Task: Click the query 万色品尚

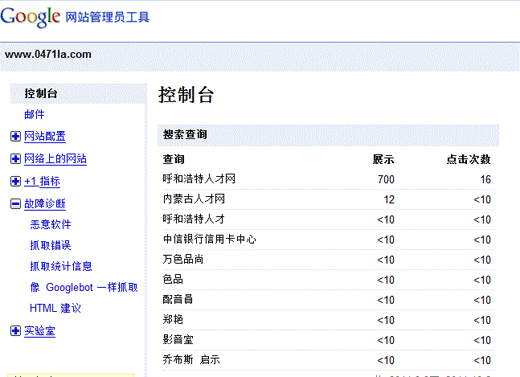Action: click(x=183, y=259)
